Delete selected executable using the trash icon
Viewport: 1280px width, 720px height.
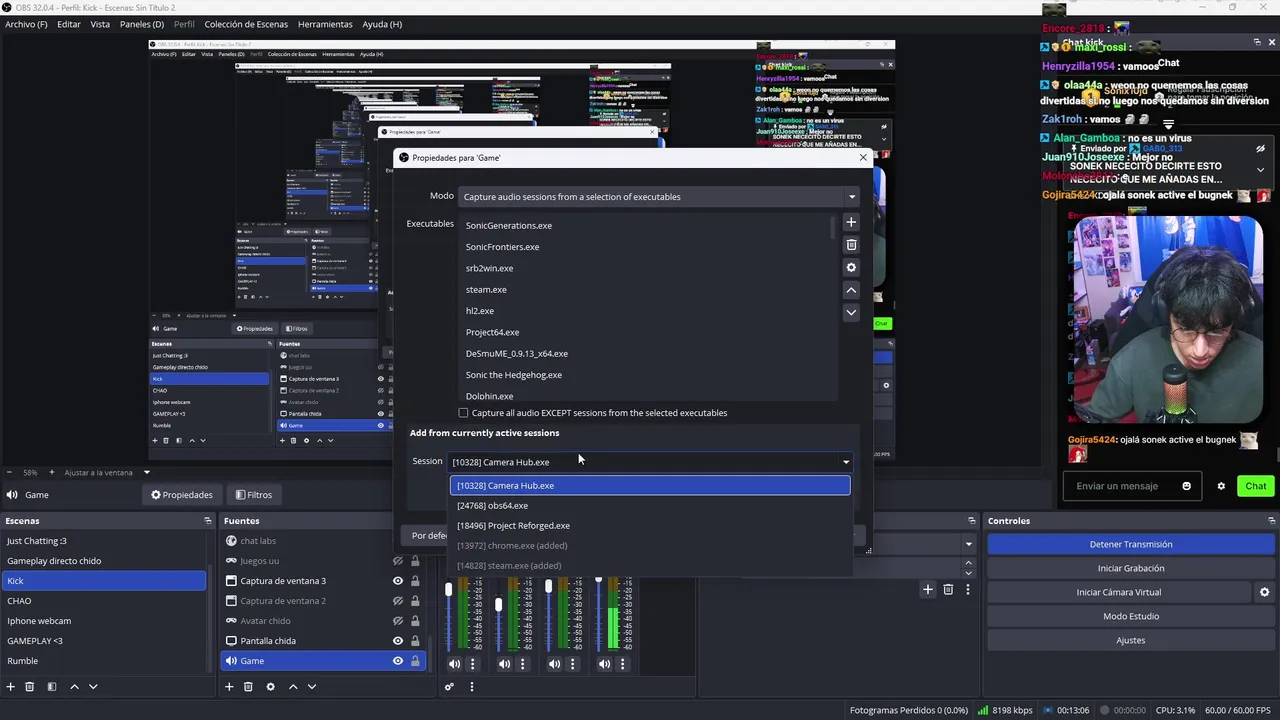[851, 245]
